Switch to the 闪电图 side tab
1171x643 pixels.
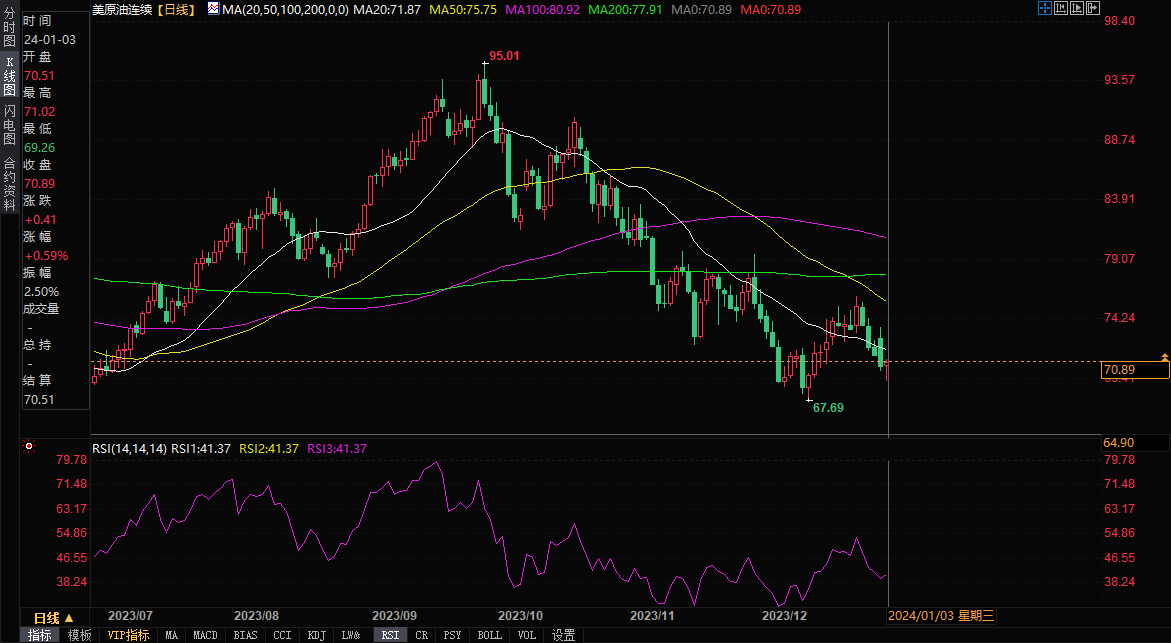9,123
